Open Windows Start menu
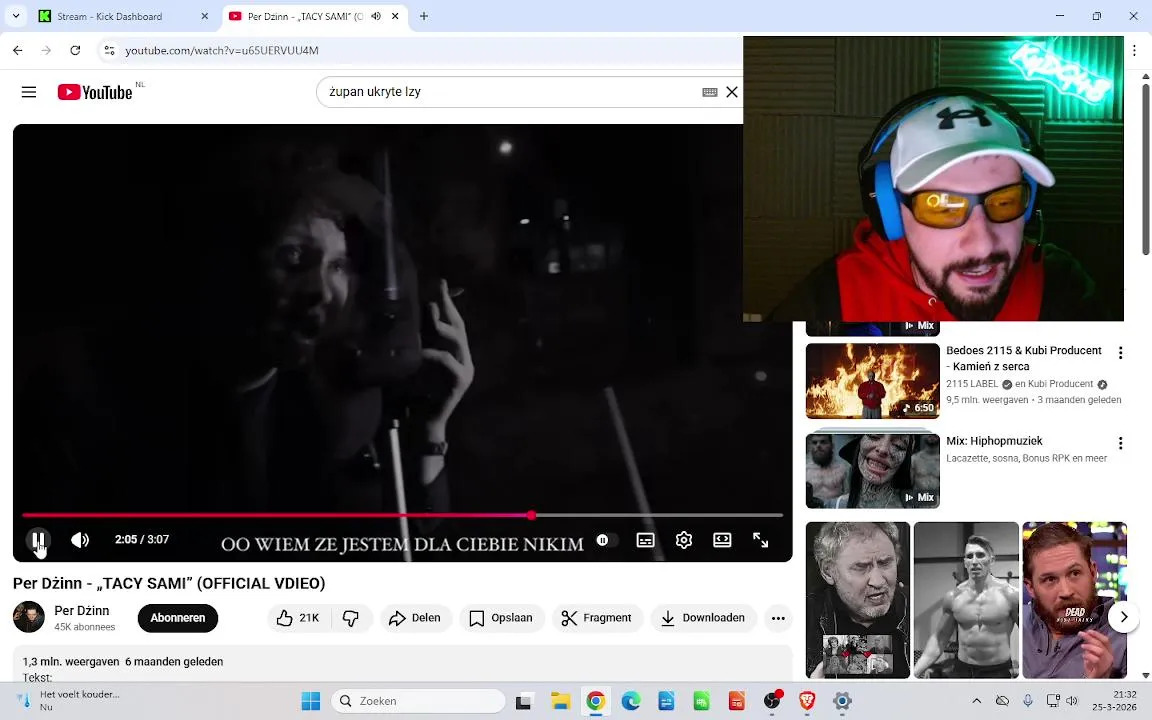The width and height of the screenshot is (1152, 720). (311, 701)
